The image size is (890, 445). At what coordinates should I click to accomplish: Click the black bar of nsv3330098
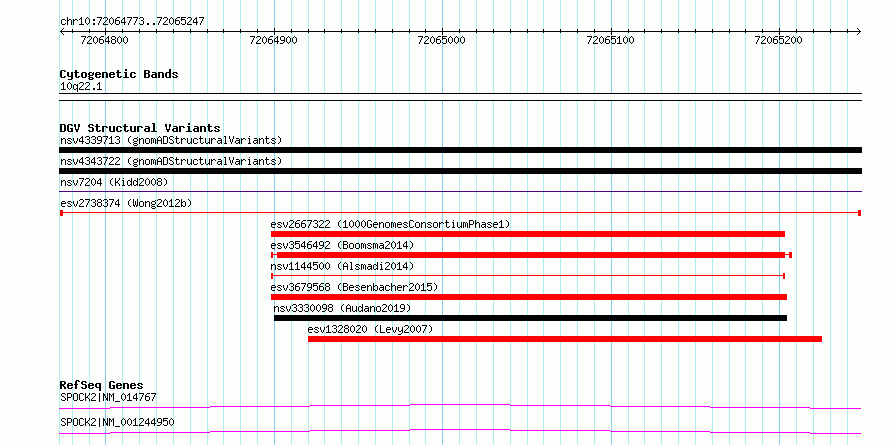(530, 318)
